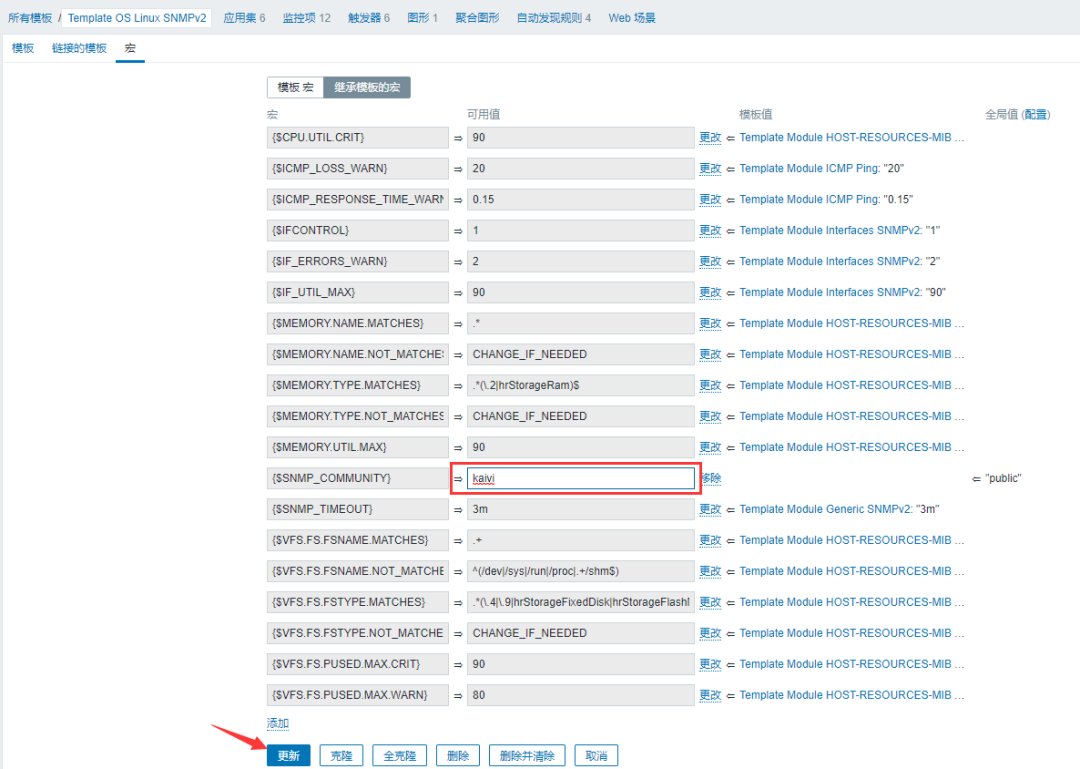Go to 应用集 6 section
The width and height of the screenshot is (1080, 769).
coord(244,18)
